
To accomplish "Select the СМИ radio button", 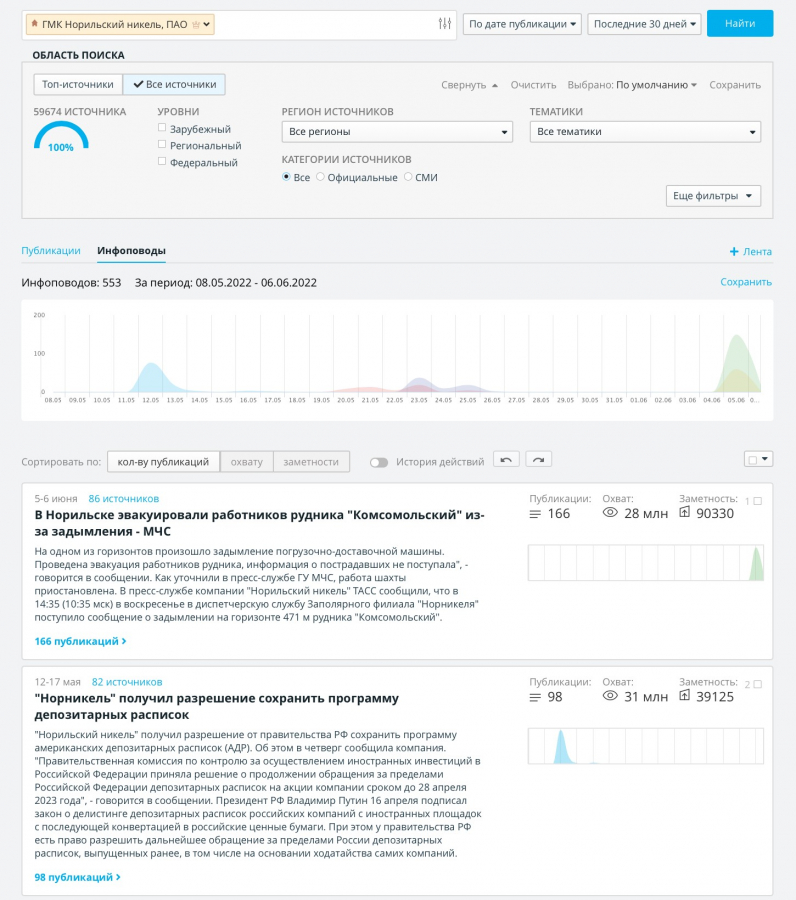I will click(x=408, y=177).
